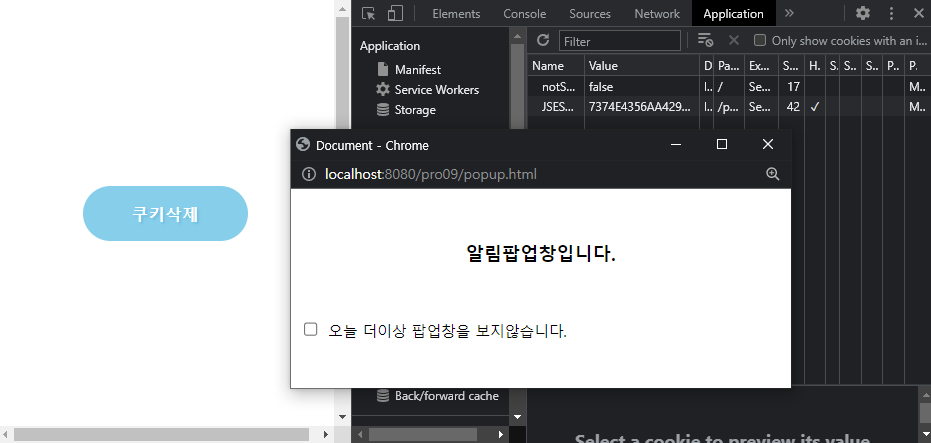Image resolution: width=931 pixels, height=443 pixels.
Task: Maximize the Document popup window
Action: 722,144
